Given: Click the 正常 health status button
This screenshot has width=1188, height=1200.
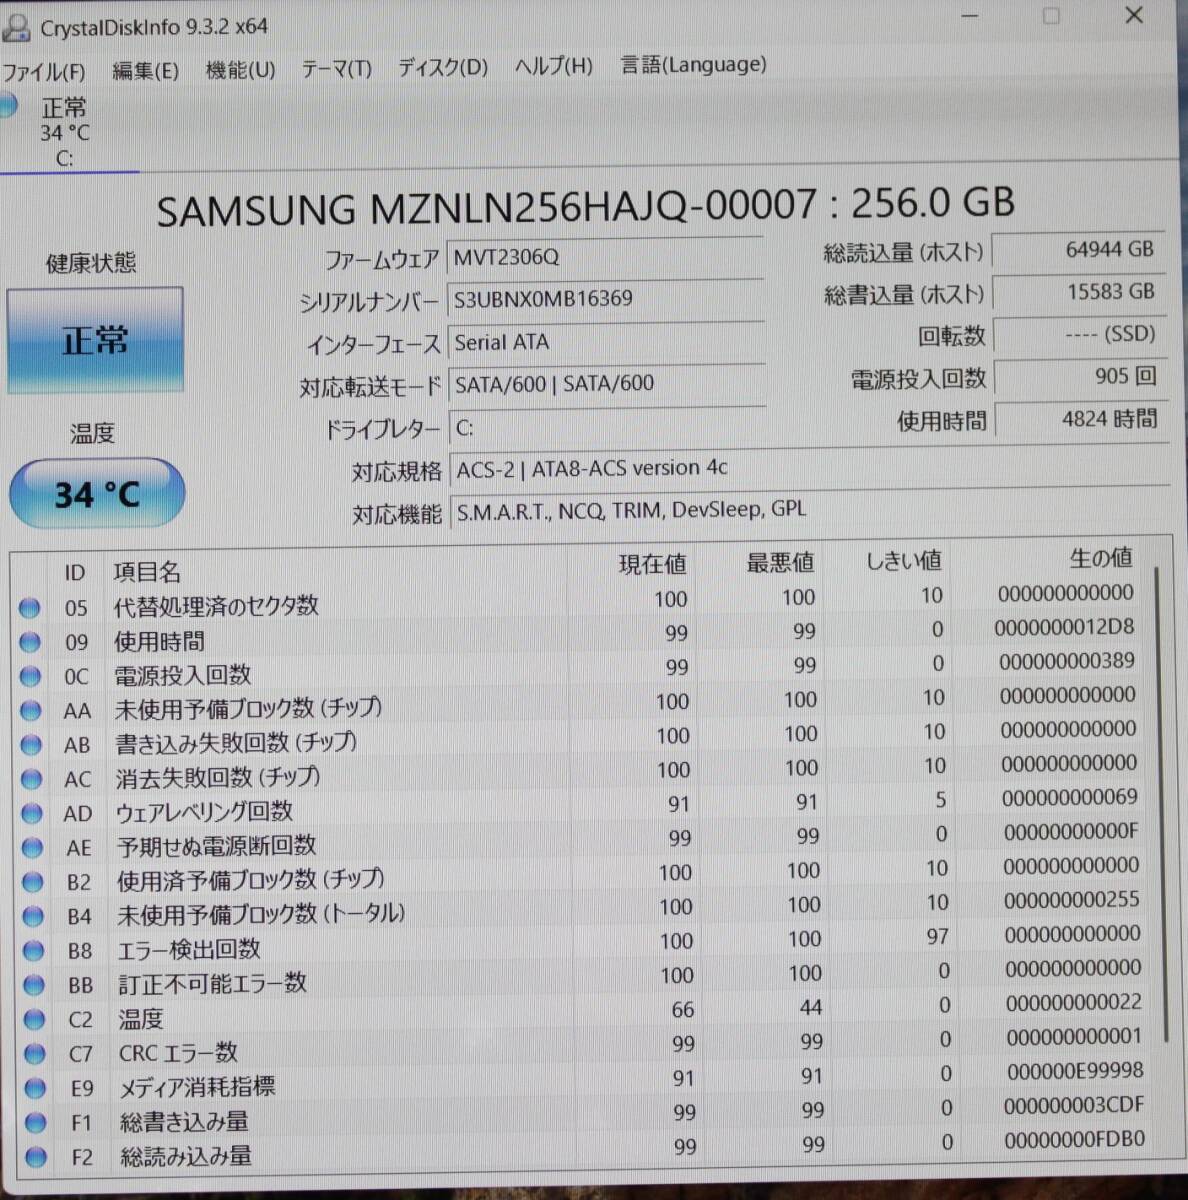Looking at the screenshot, I should coord(96,340).
